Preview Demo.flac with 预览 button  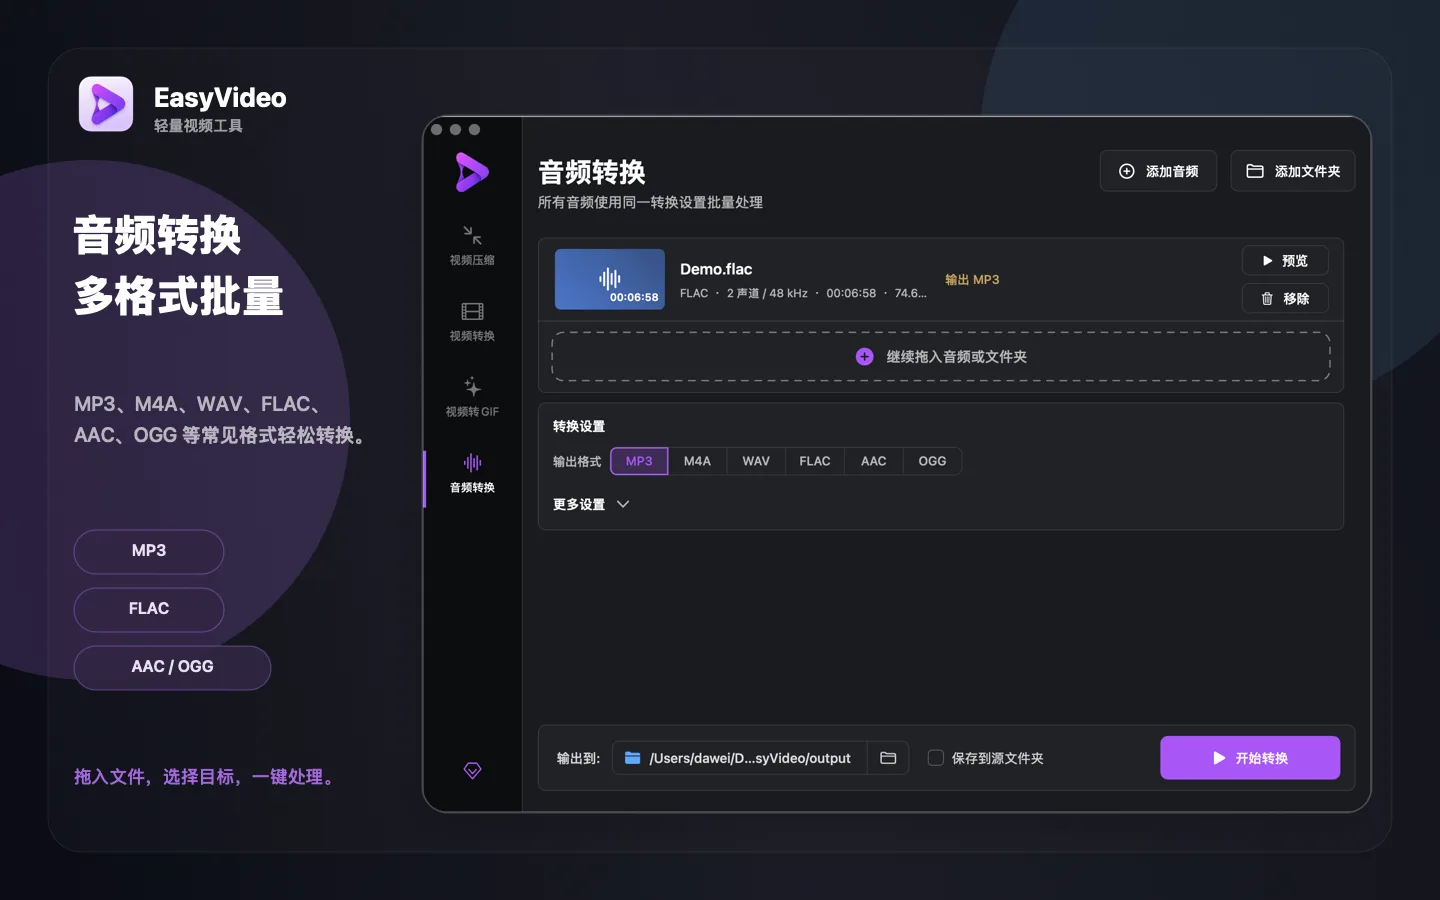1285,260
